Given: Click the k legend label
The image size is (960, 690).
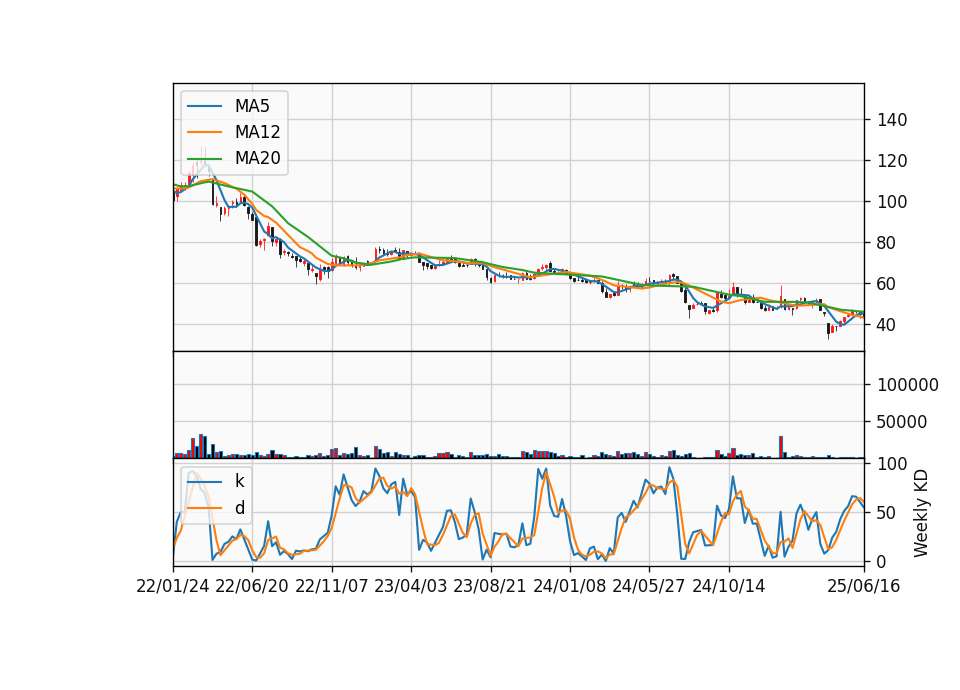Looking at the screenshot, I should coord(239,481).
